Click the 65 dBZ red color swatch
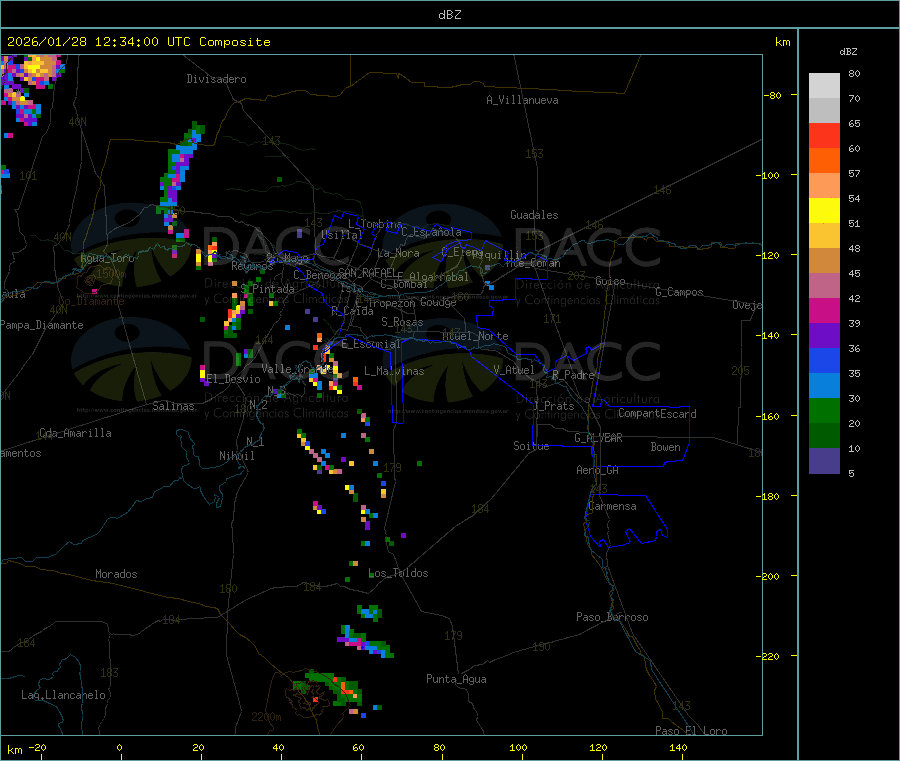 pos(824,135)
